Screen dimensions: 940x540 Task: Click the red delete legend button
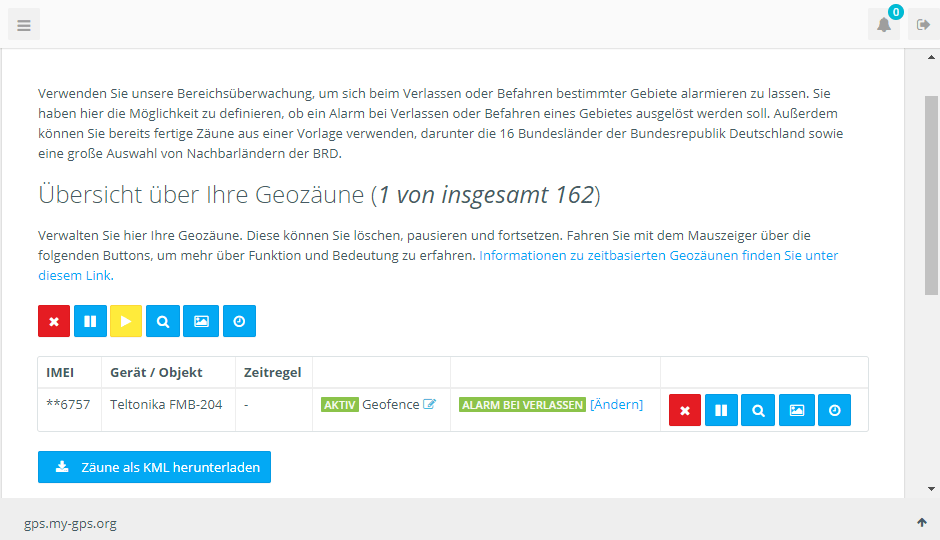tap(54, 321)
